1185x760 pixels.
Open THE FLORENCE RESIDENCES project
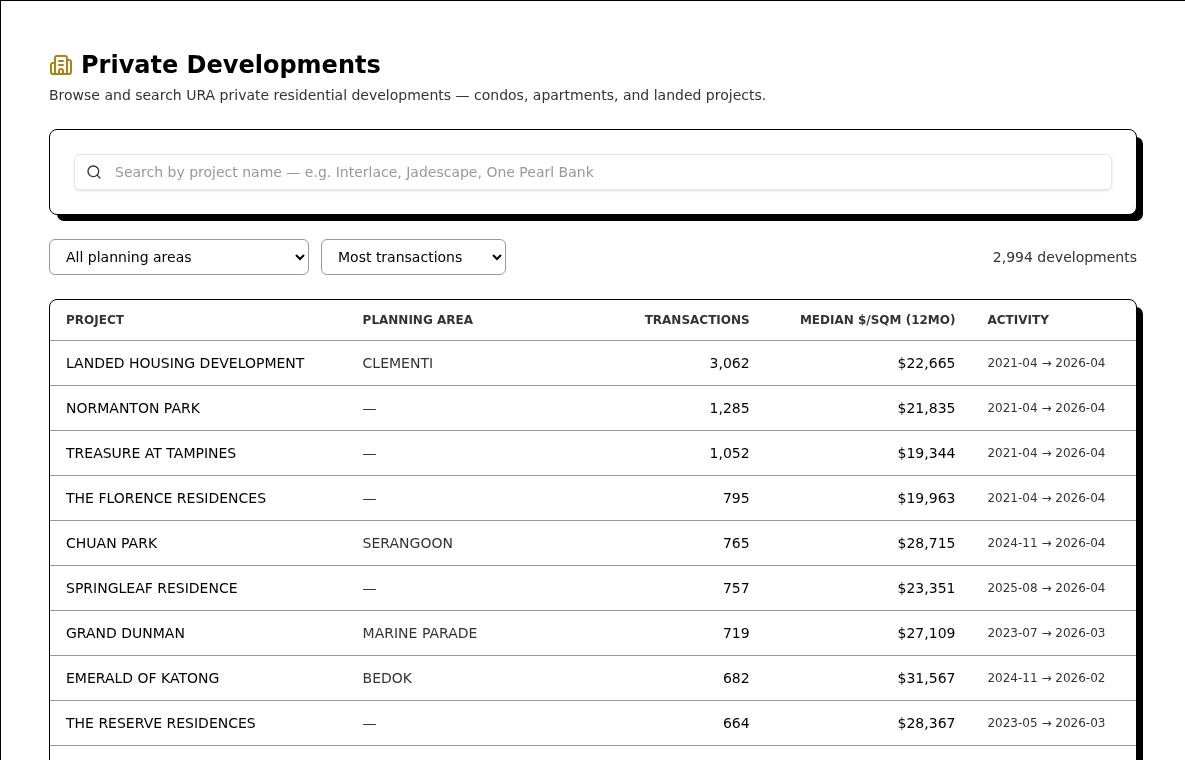(166, 499)
